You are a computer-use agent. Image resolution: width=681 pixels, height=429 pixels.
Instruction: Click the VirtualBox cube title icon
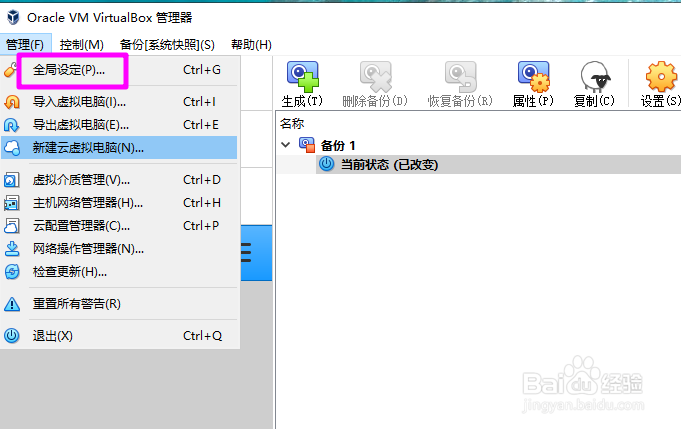click(13, 17)
